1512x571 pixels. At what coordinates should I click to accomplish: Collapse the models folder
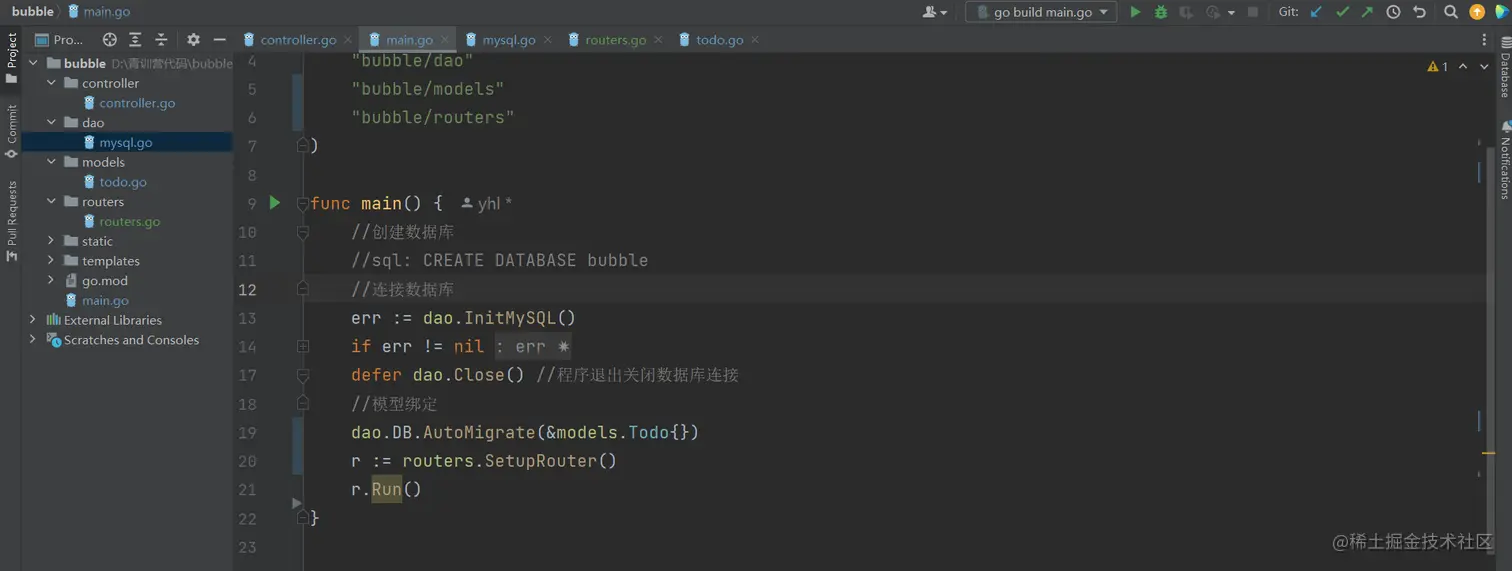51,162
